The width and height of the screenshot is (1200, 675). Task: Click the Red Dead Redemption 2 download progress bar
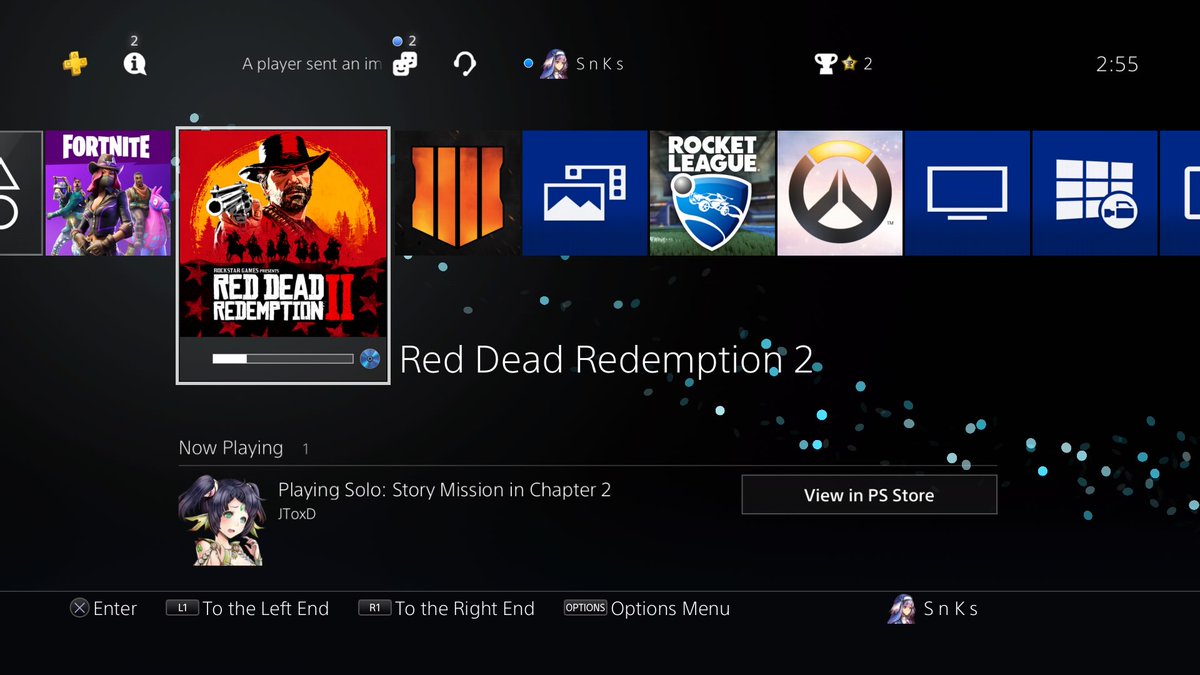click(283, 358)
